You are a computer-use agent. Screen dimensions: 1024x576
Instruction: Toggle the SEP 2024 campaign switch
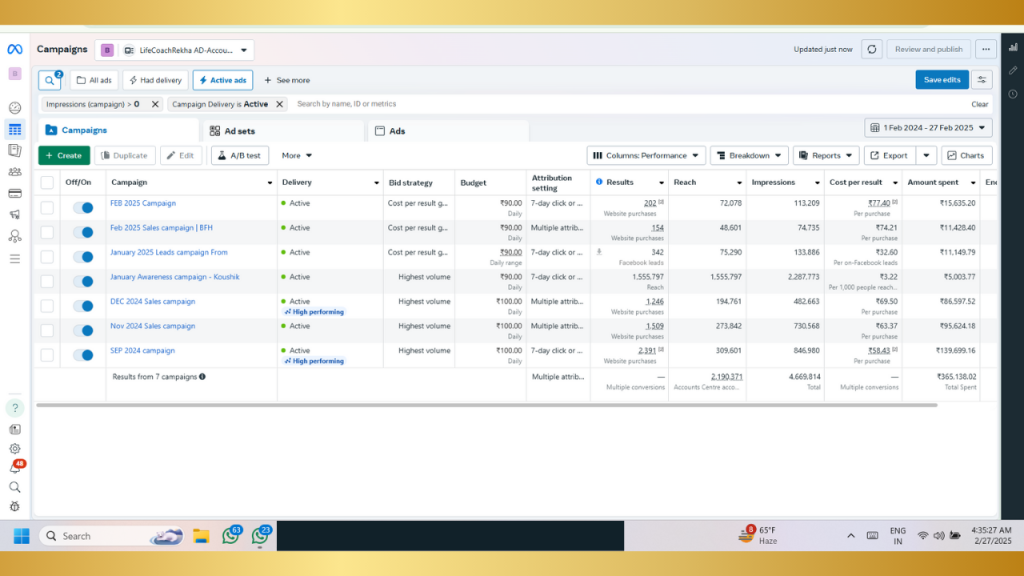click(x=83, y=355)
